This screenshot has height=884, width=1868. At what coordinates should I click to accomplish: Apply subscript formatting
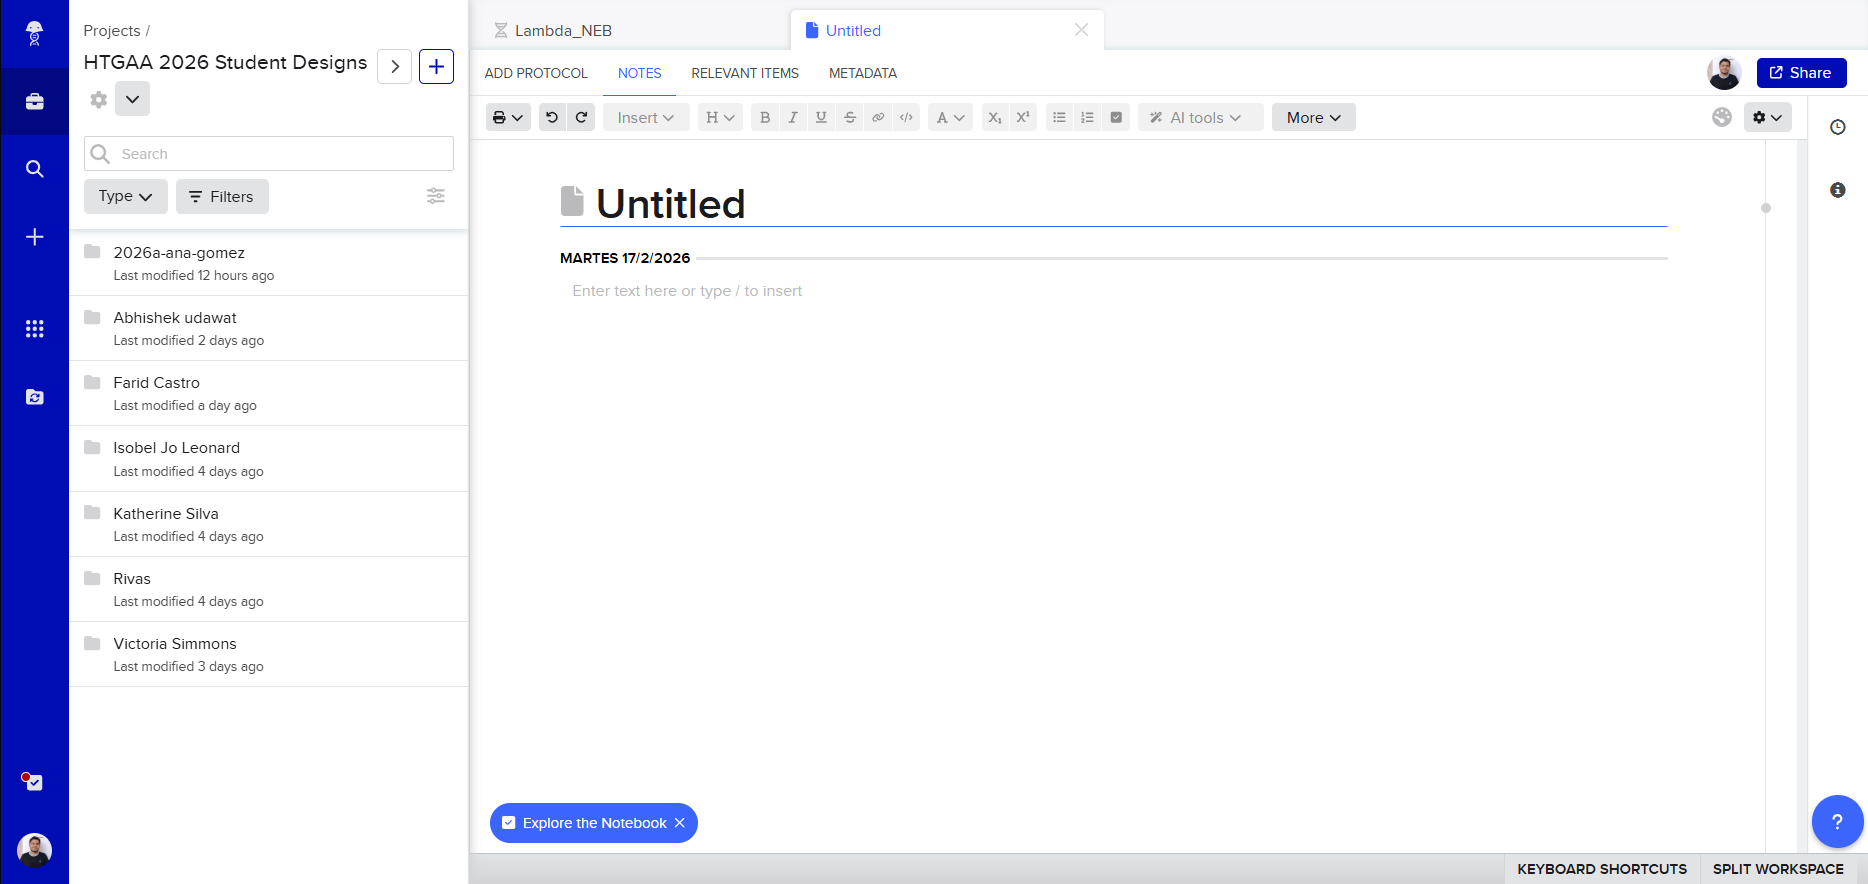pyautogui.click(x=994, y=117)
